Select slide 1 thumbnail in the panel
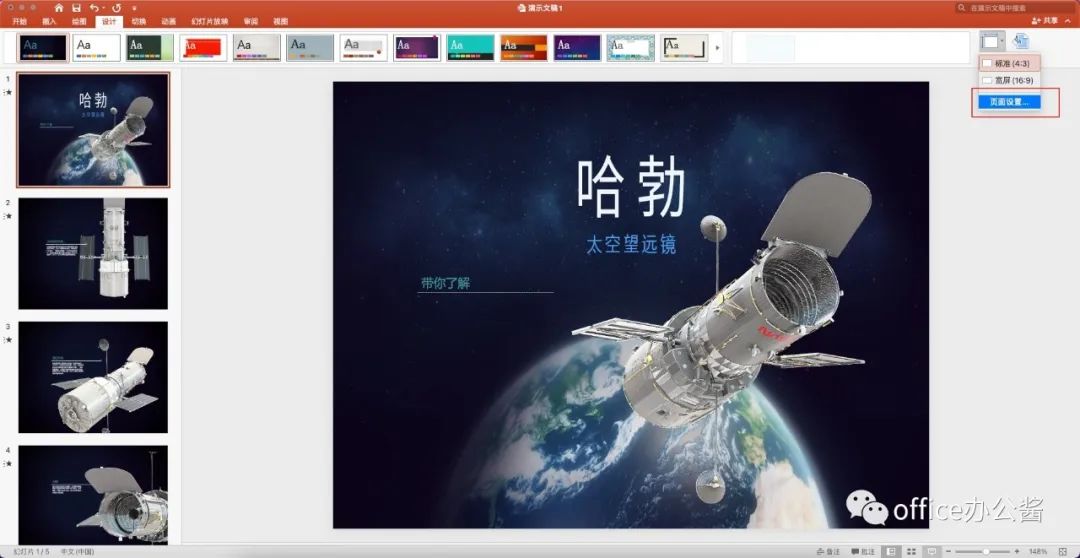Screen dimensions: 1080x558 [93, 130]
